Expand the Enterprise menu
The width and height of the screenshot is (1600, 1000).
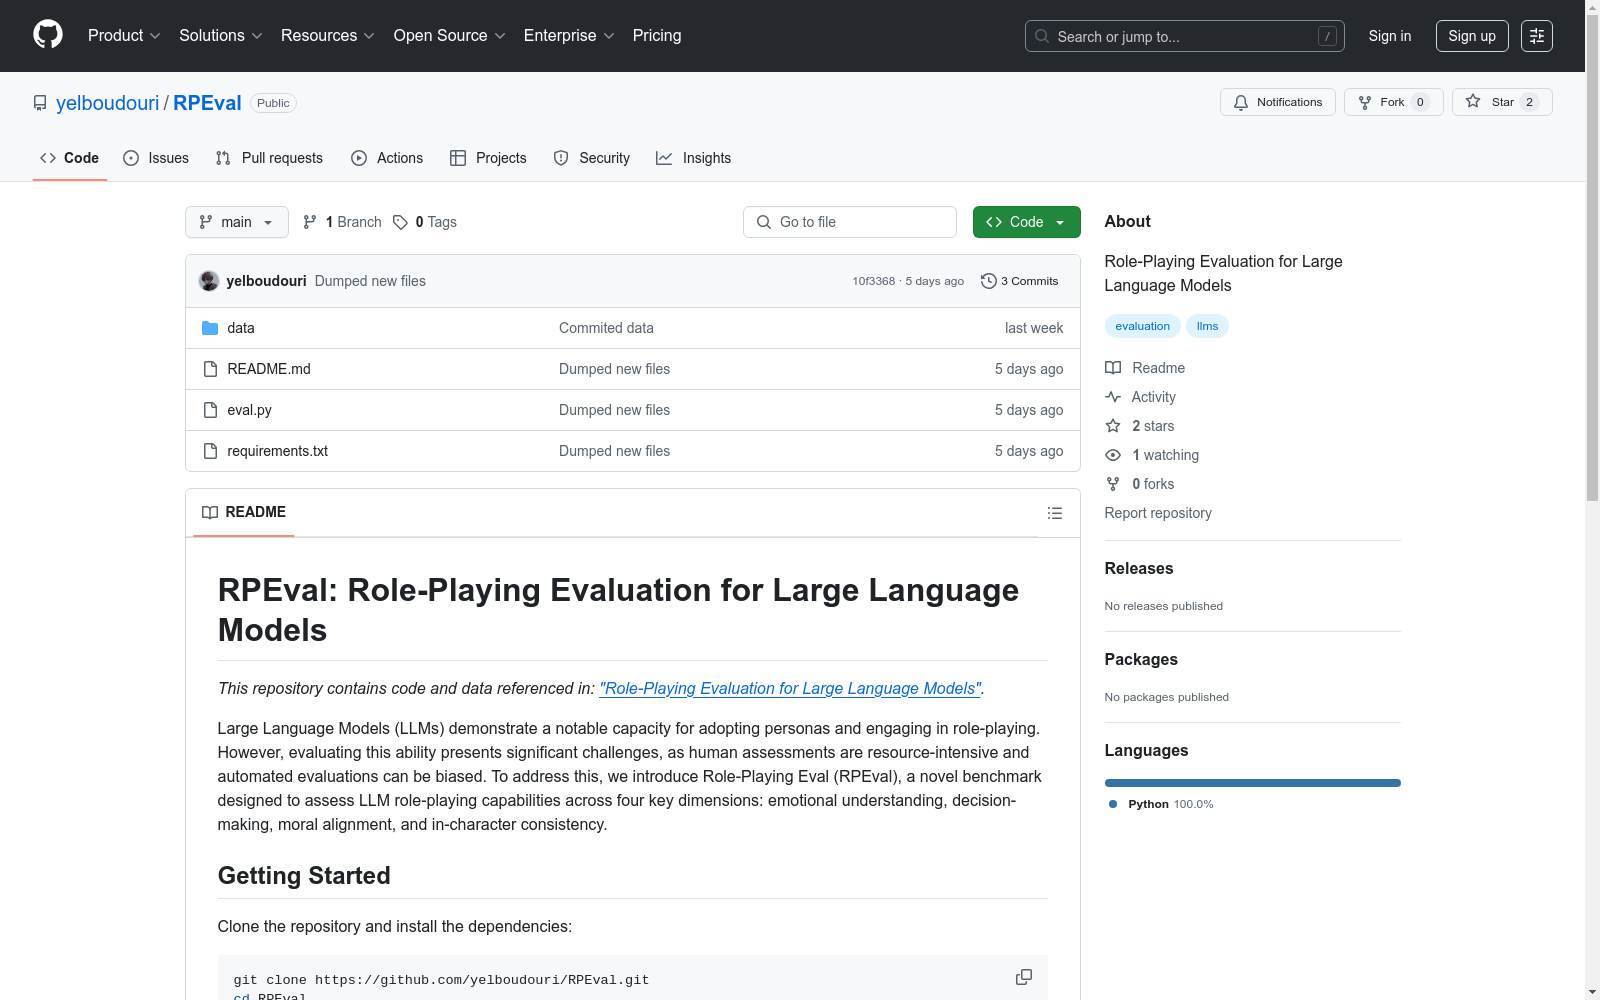(569, 36)
